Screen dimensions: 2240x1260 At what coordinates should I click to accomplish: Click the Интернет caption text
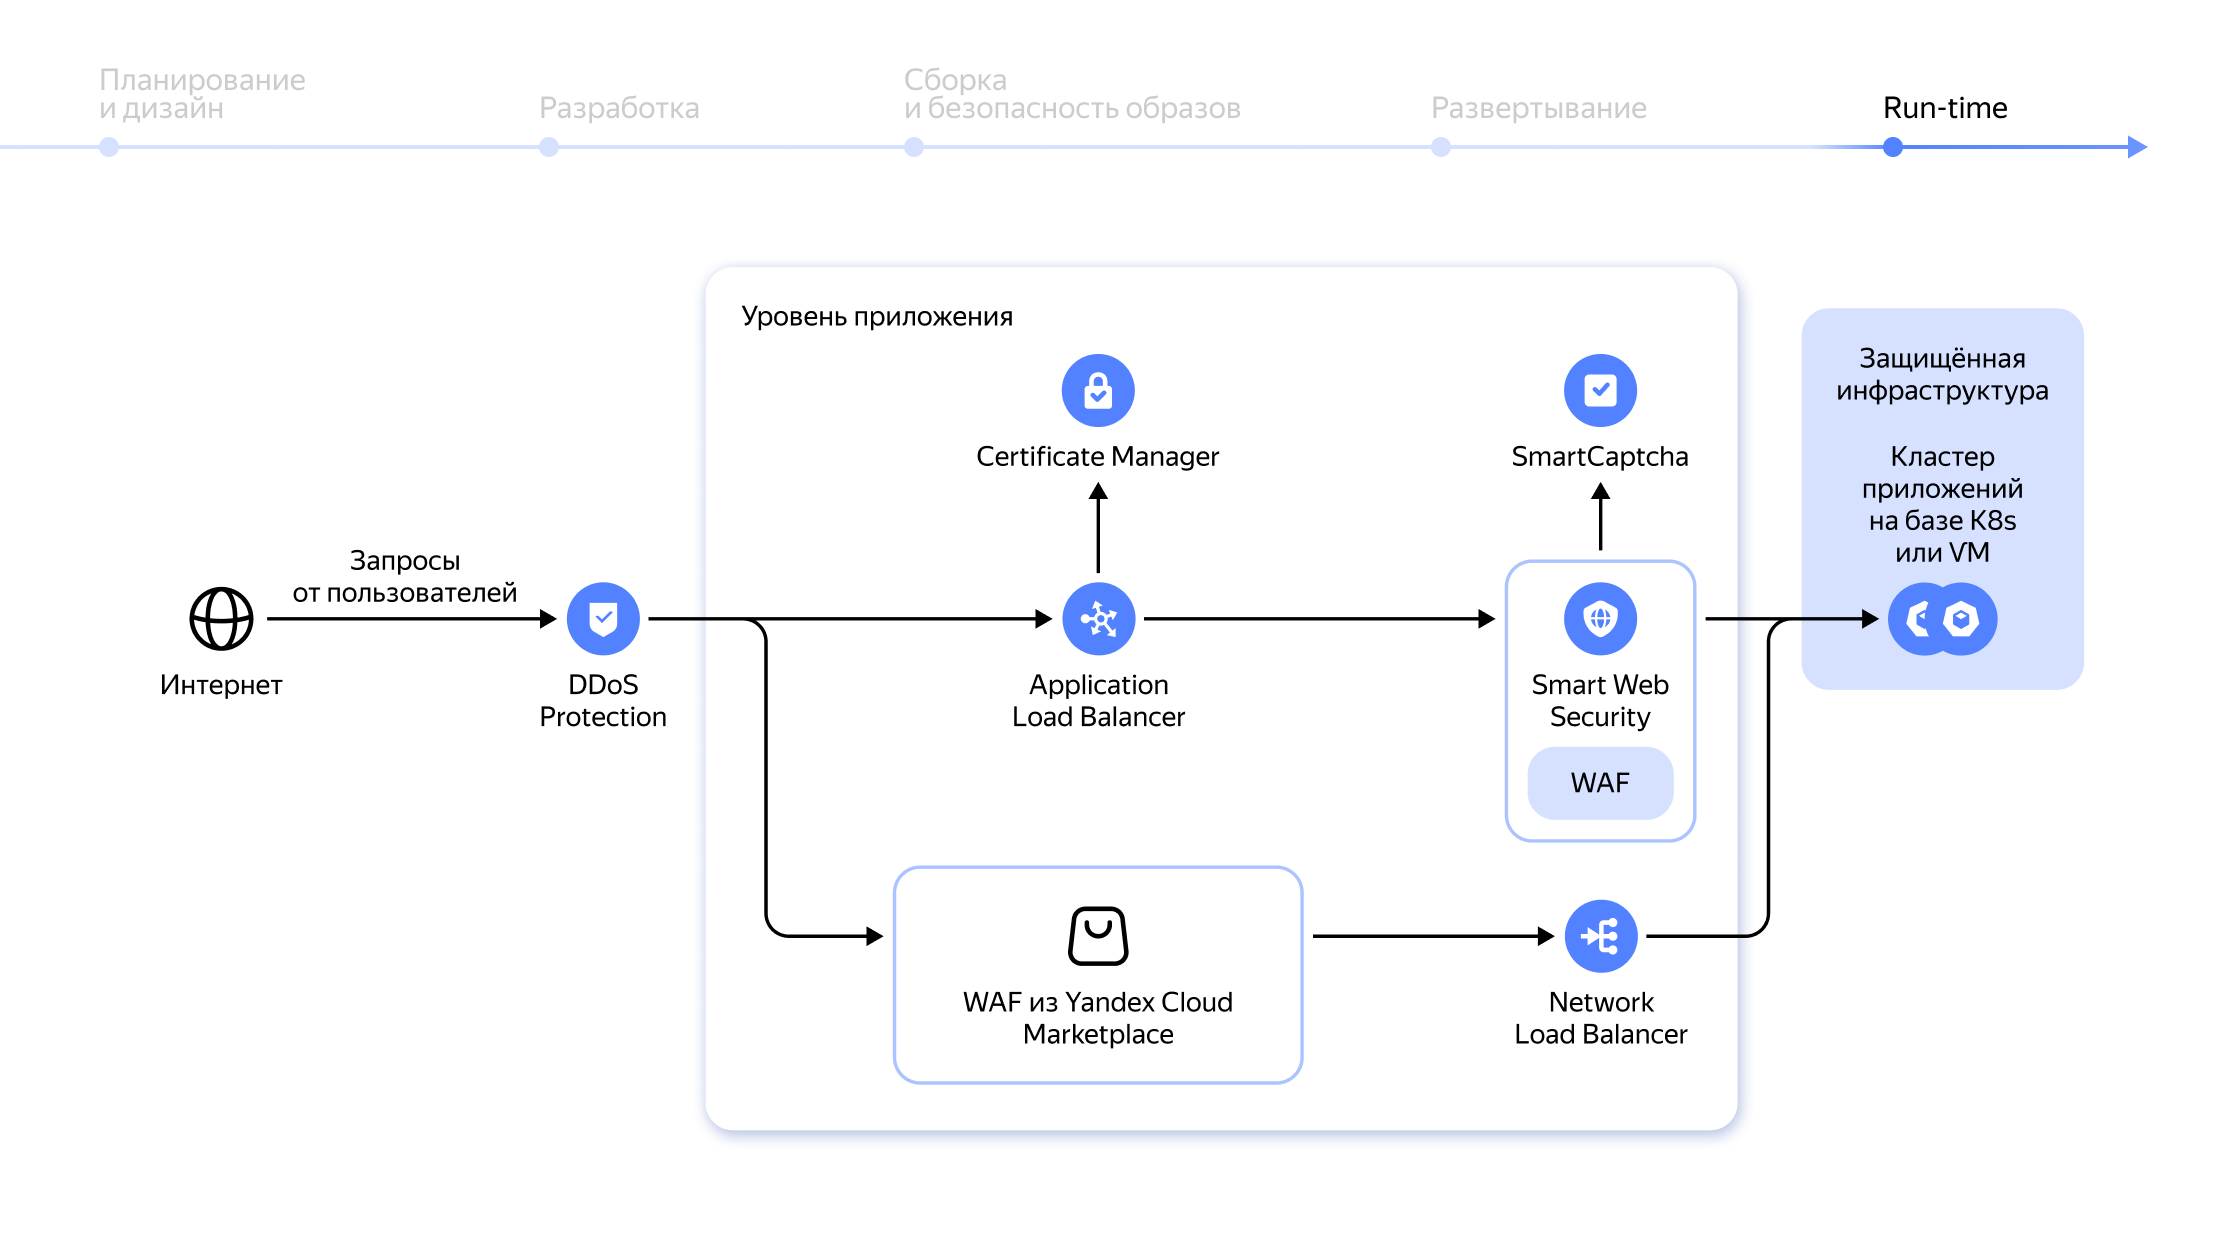tap(221, 685)
